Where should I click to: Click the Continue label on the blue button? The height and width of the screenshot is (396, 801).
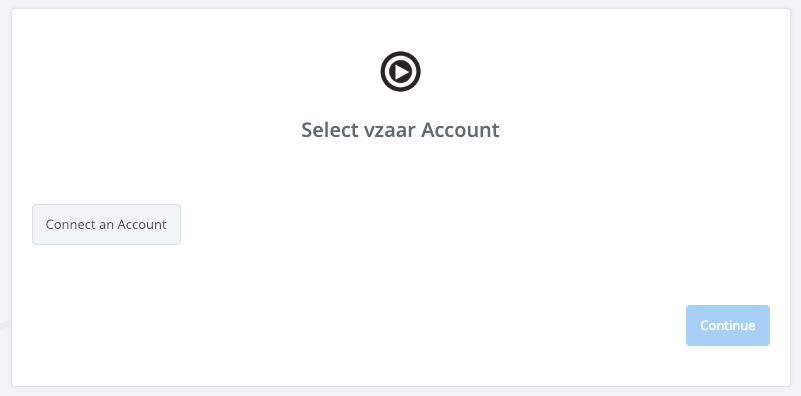point(727,325)
